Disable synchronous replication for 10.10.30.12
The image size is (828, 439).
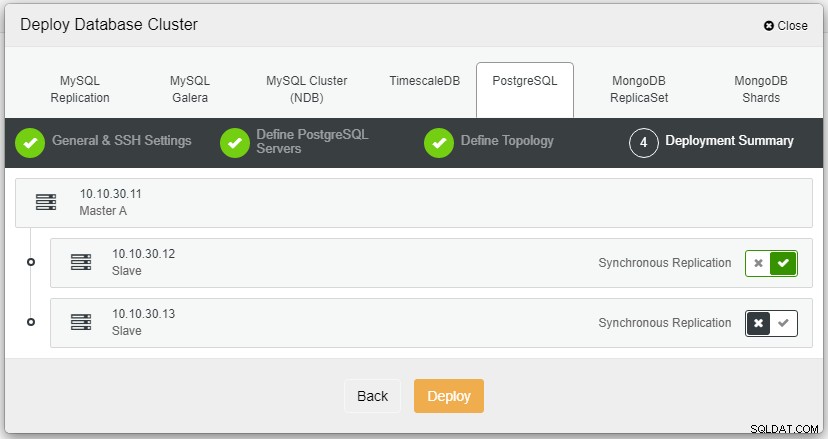point(758,263)
